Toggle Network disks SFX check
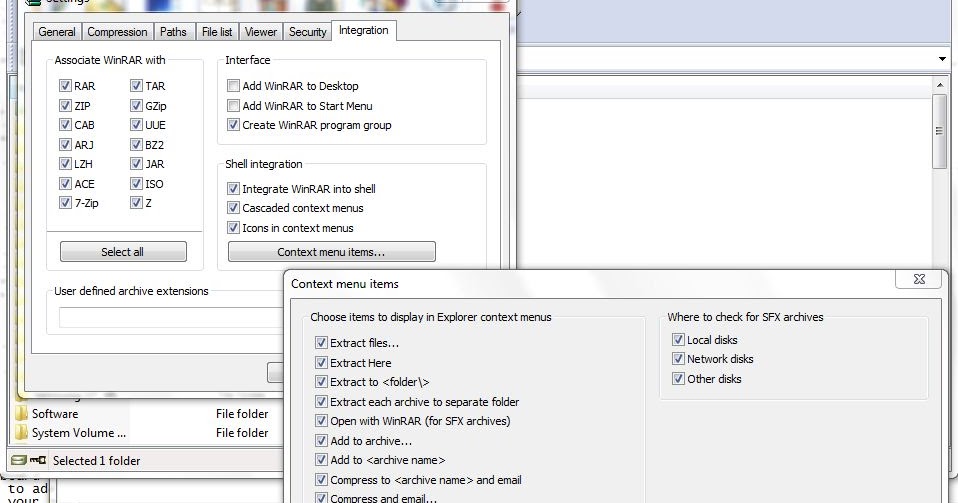This screenshot has width=958, height=503. (678, 359)
